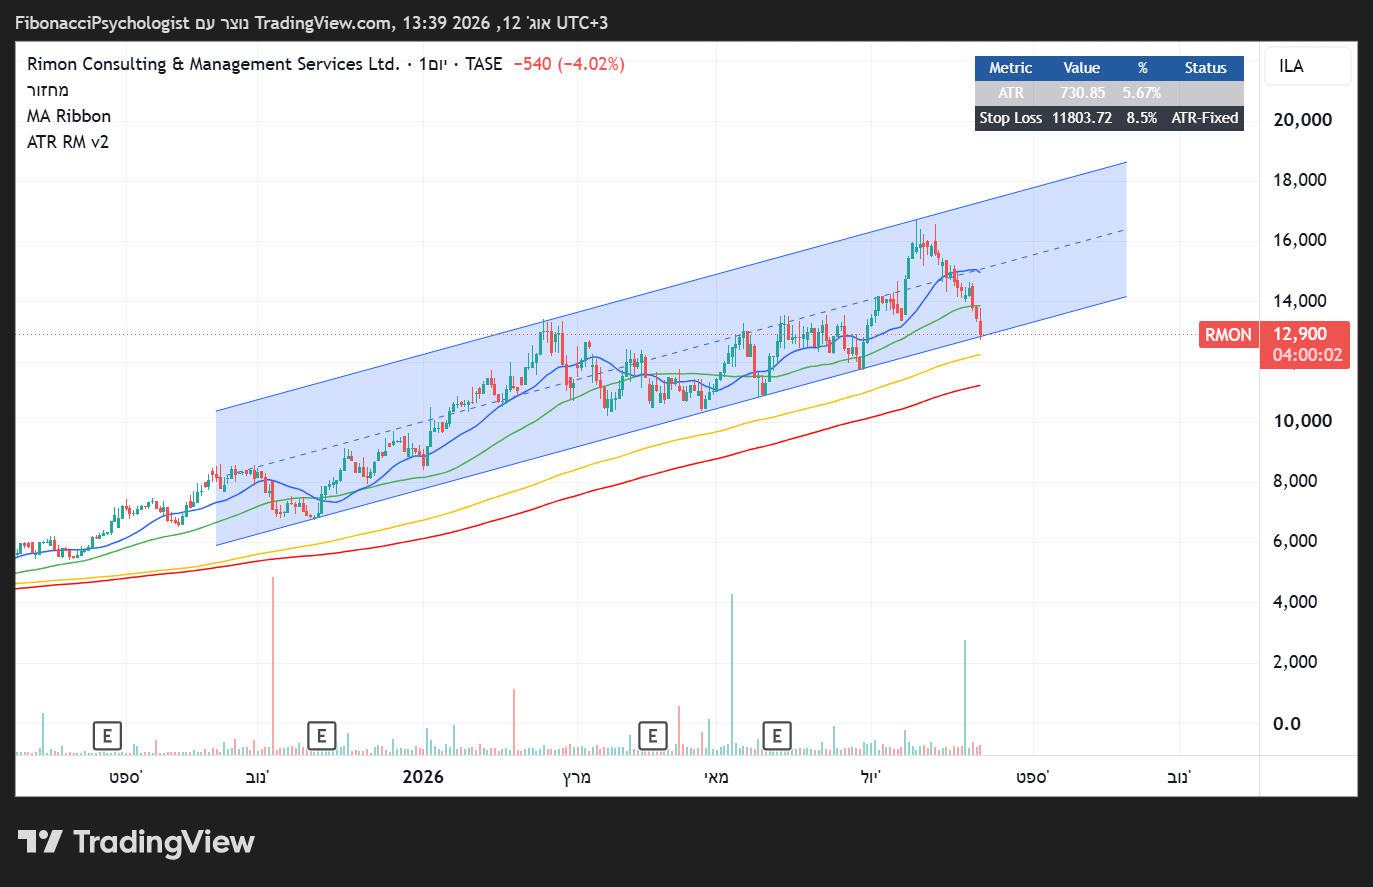Click the −540 (−4.02%) price change
Viewport: 1373px width, 887px height.
pyautogui.click(x=569, y=64)
